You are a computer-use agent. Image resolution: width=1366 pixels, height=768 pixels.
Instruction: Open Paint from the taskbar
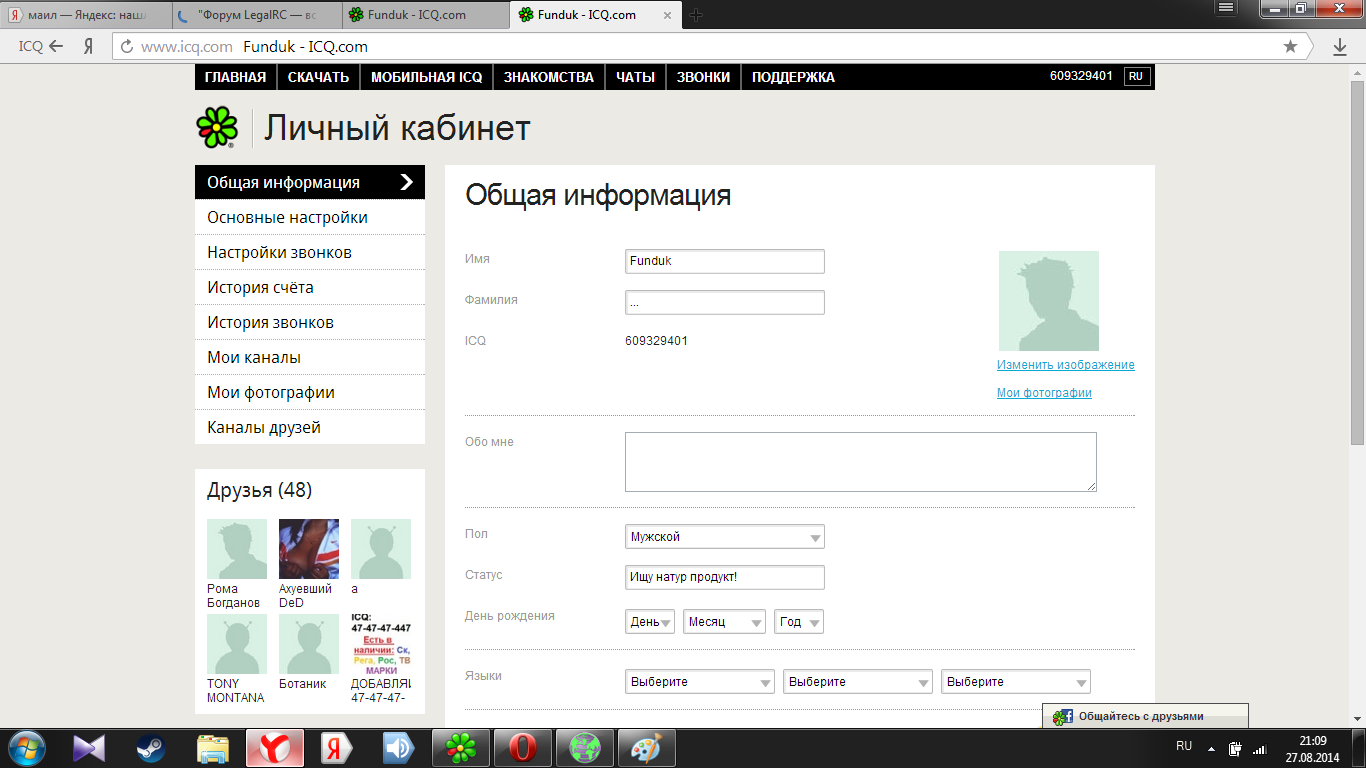(x=646, y=748)
